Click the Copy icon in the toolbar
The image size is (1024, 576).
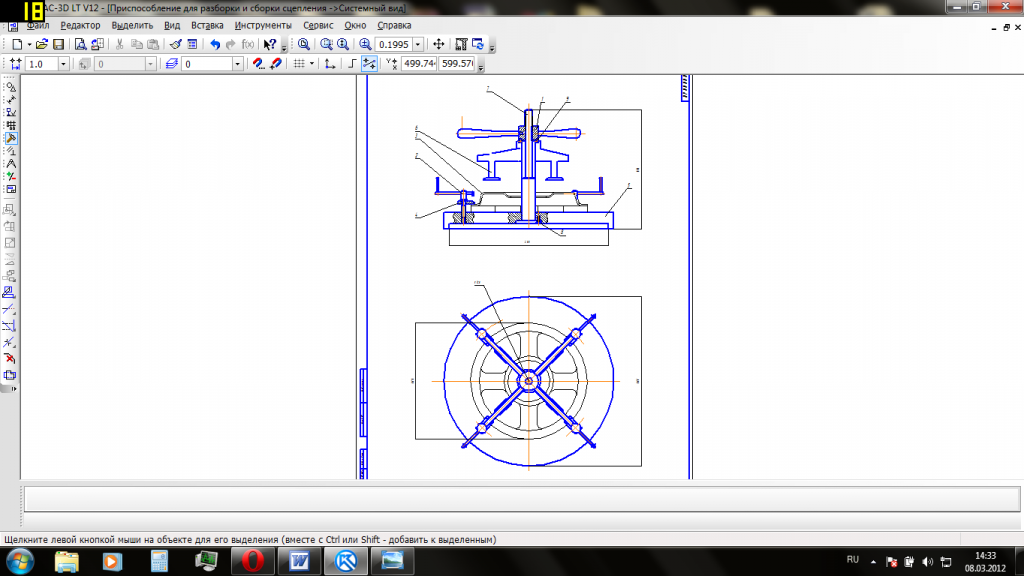pyautogui.click(x=136, y=44)
